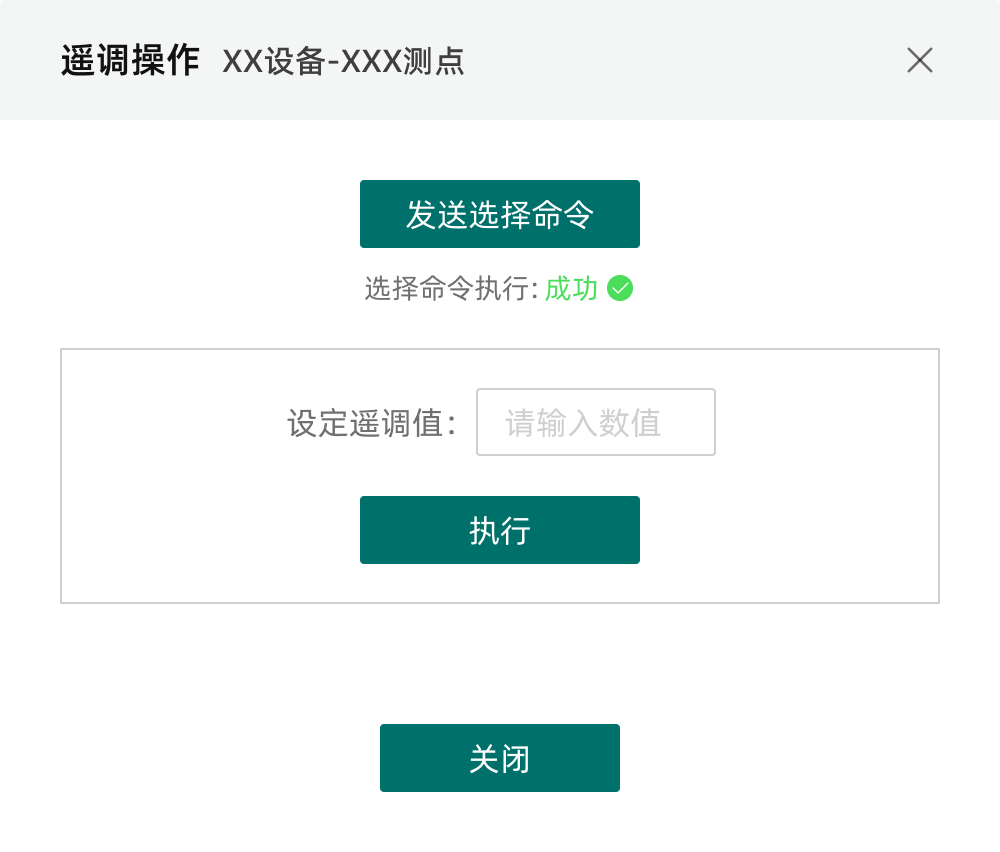Focus the 请输入数值 input field

point(596,422)
